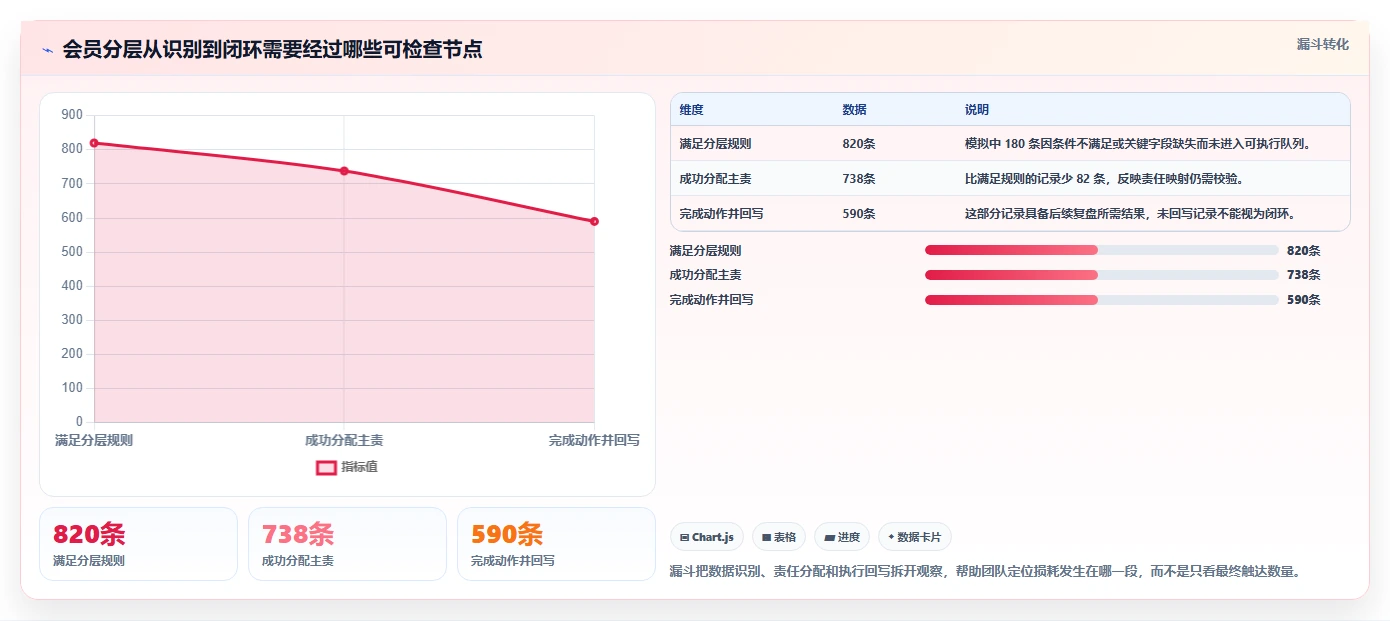Click the 900 y-axis tick label
Image resolution: width=1390 pixels, height=621 pixels.
pyautogui.click(x=72, y=115)
